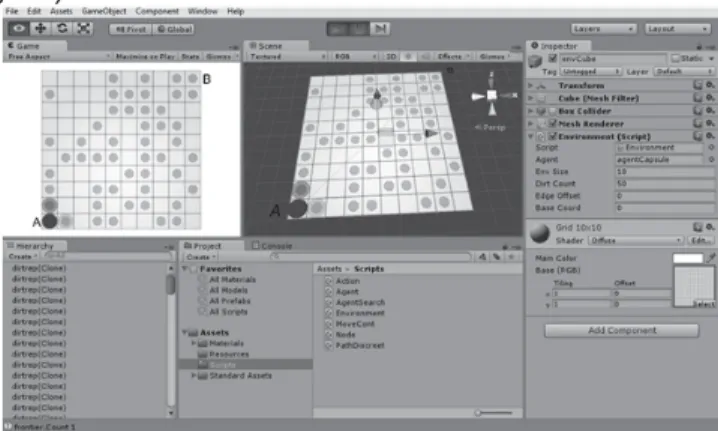Open the Textured draw mode dropdown
The height and width of the screenshot is (431, 718).
[288, 56]
